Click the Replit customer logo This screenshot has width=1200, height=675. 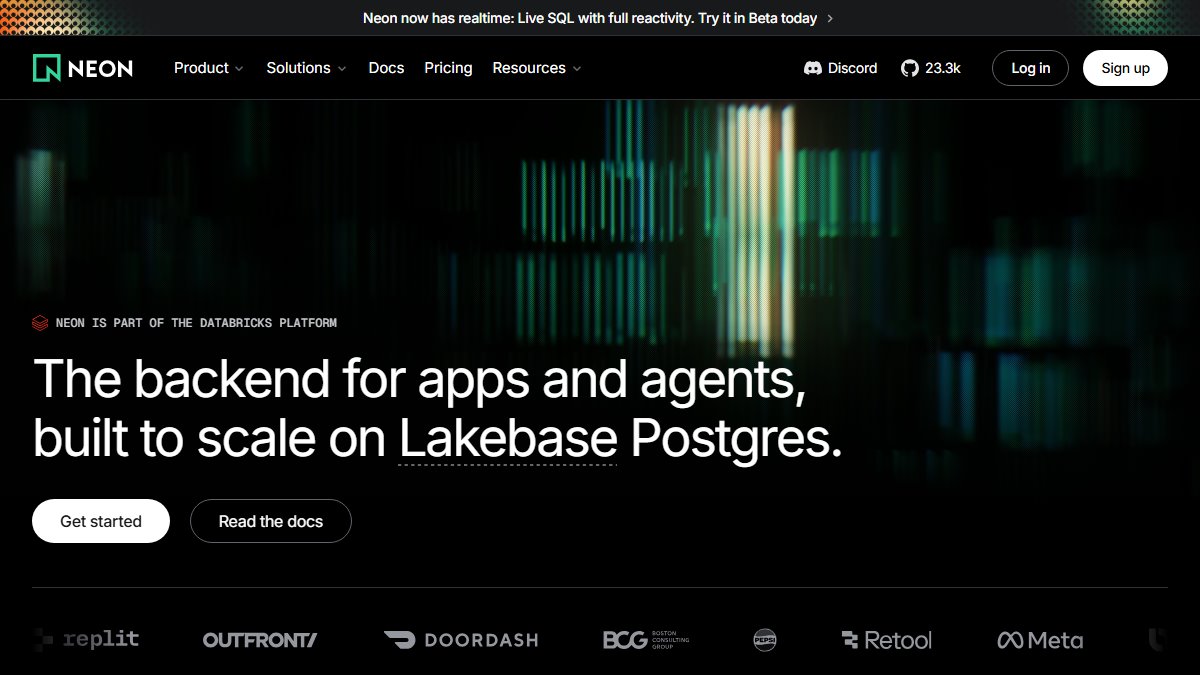[x=86, y=639]
